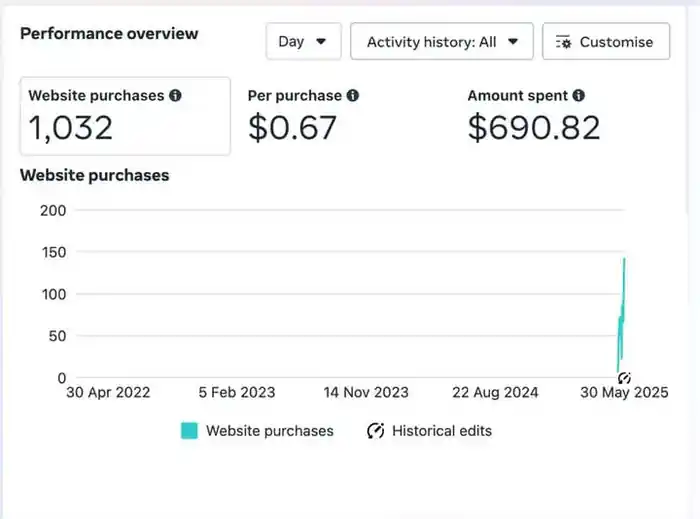Select the Amount spent $690.82 metric
The image size is (700, 519).
534,115
